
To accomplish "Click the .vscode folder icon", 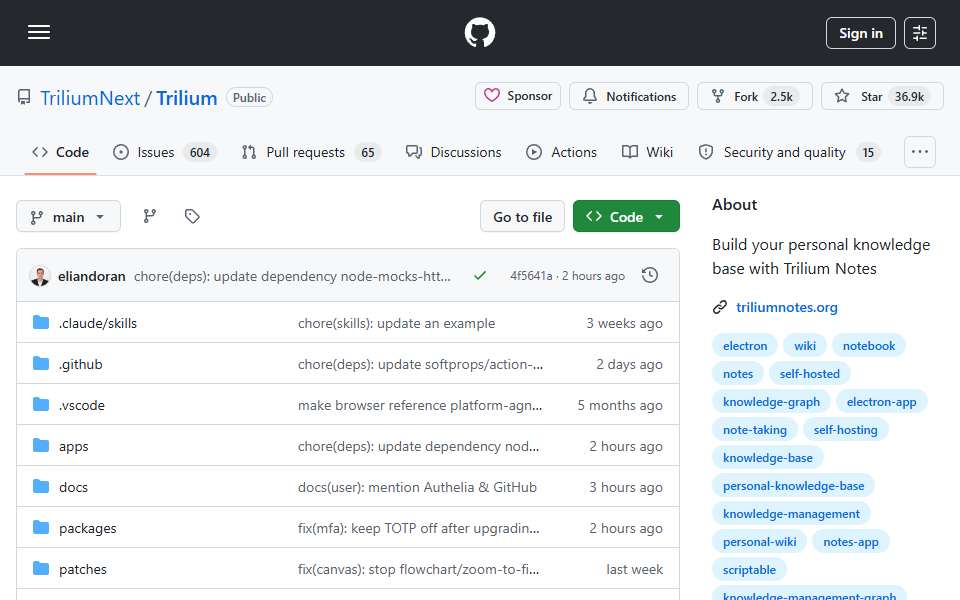I will pos(40,405).
